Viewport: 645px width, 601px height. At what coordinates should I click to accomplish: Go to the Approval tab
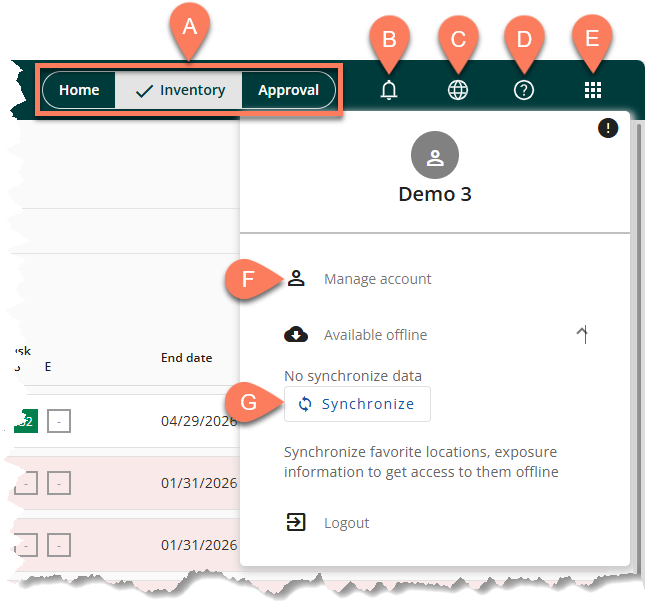click(288, 90)
